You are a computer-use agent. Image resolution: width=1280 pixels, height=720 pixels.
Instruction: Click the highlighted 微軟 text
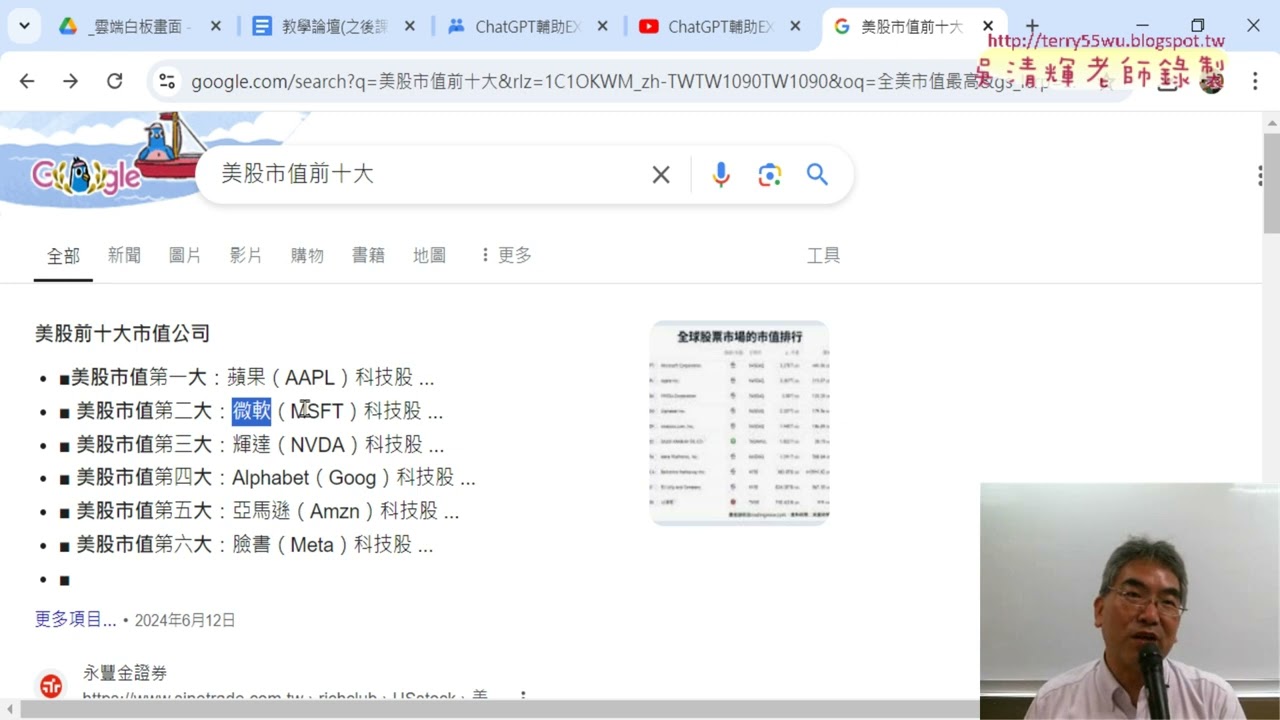point(251,411)
